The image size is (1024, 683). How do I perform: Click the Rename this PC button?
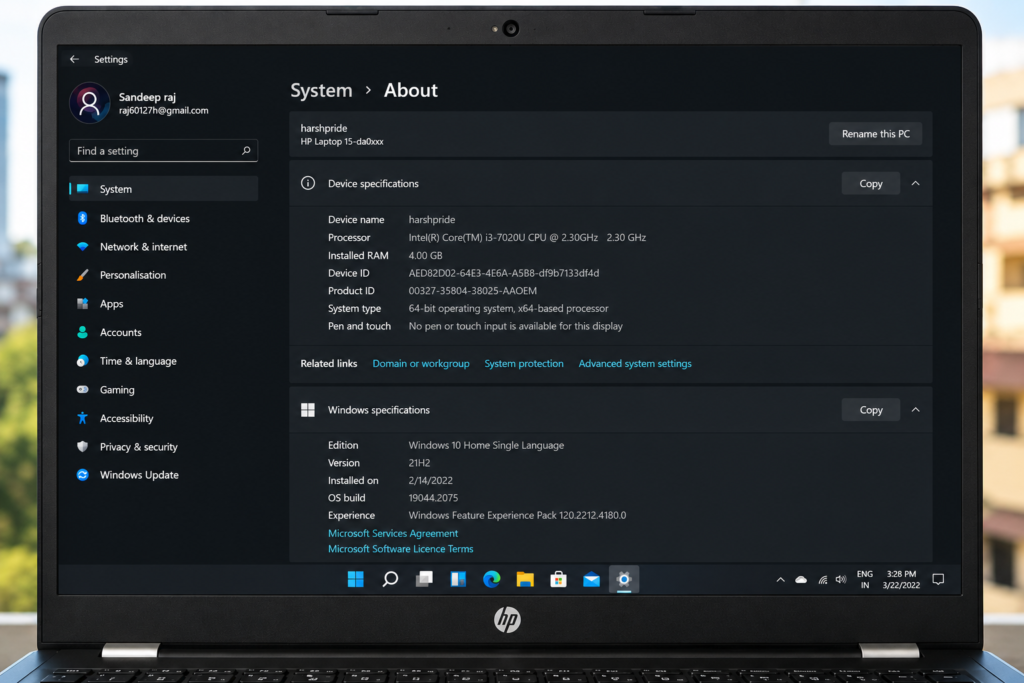[x=875, y=134]
